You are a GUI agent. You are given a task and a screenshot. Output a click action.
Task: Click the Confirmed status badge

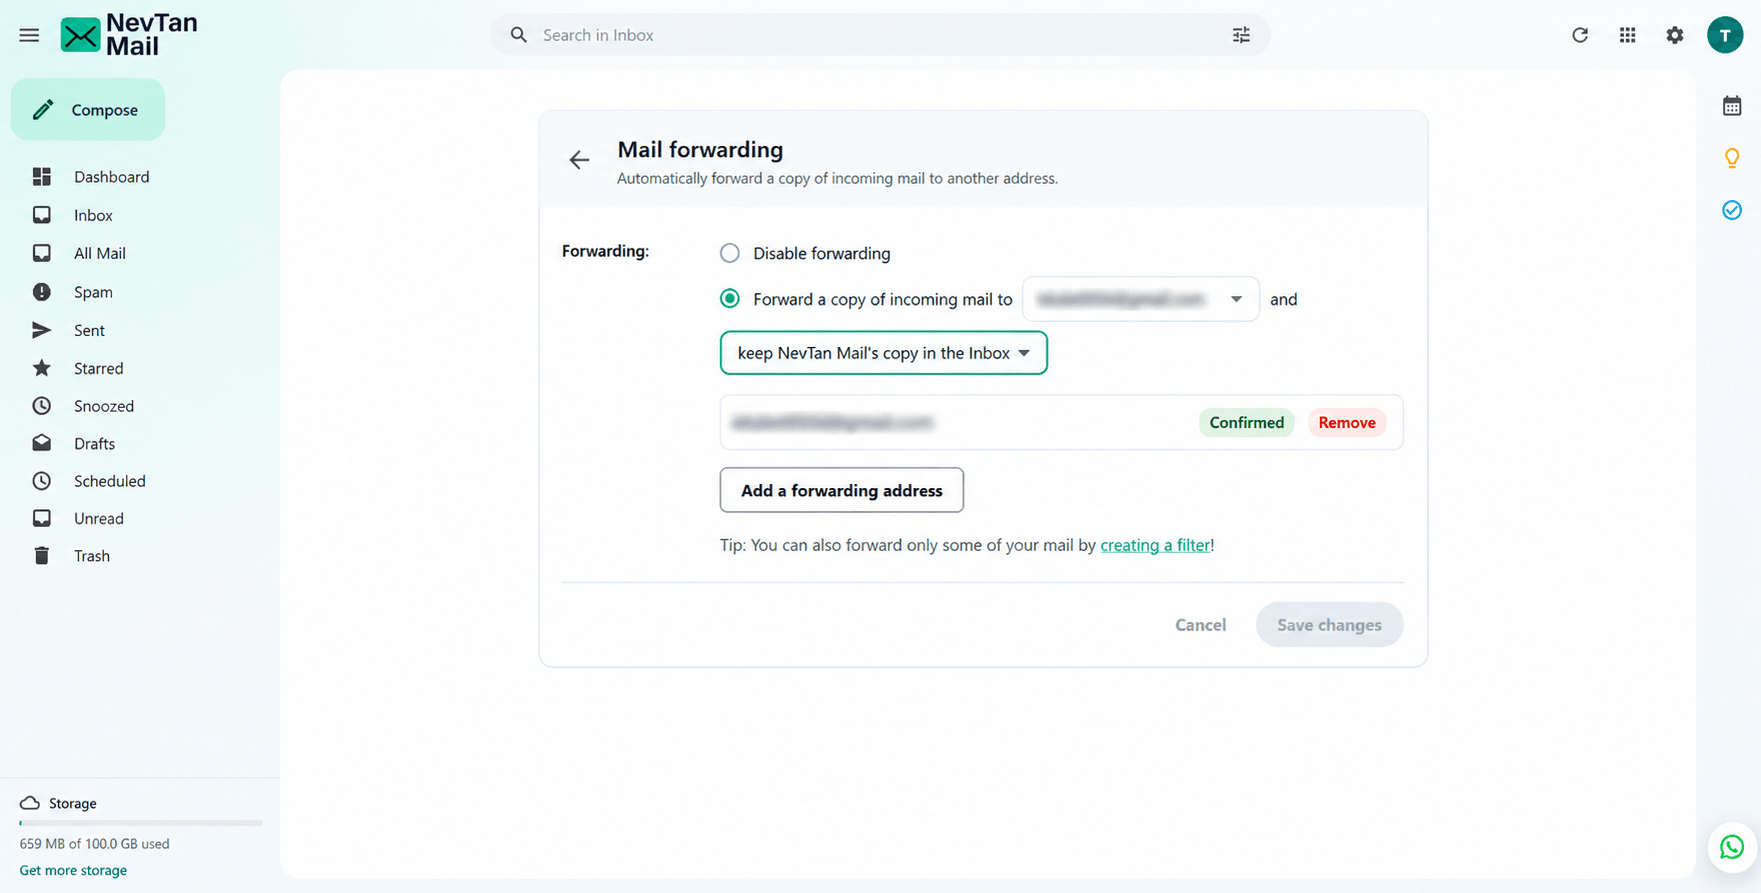tap(1246, 422)
